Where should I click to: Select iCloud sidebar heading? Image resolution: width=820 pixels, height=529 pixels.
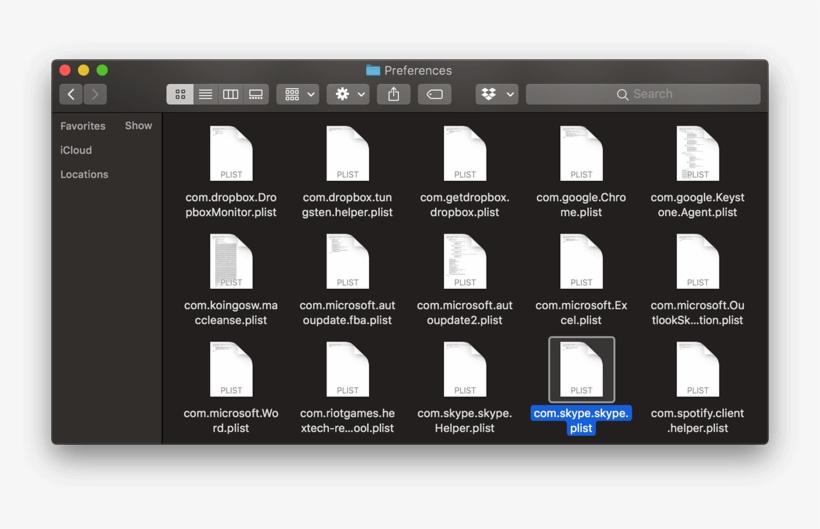coord(76,150)
